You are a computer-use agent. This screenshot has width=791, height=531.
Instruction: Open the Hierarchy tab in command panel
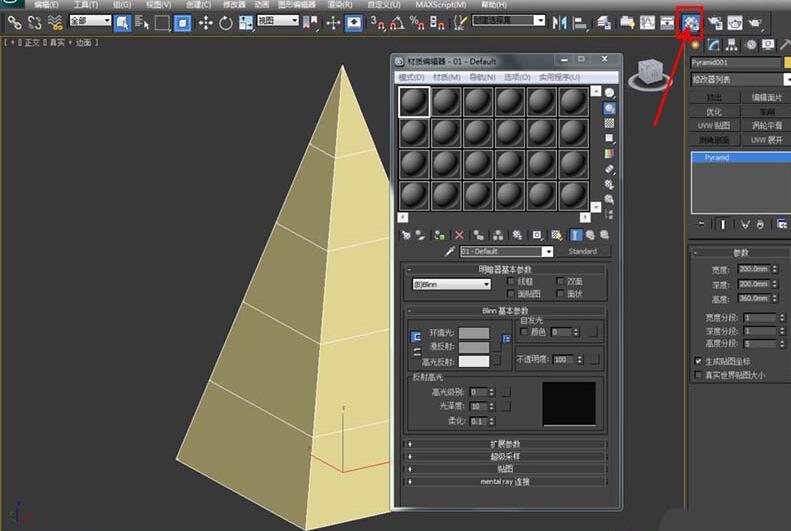tap(731, 45)
